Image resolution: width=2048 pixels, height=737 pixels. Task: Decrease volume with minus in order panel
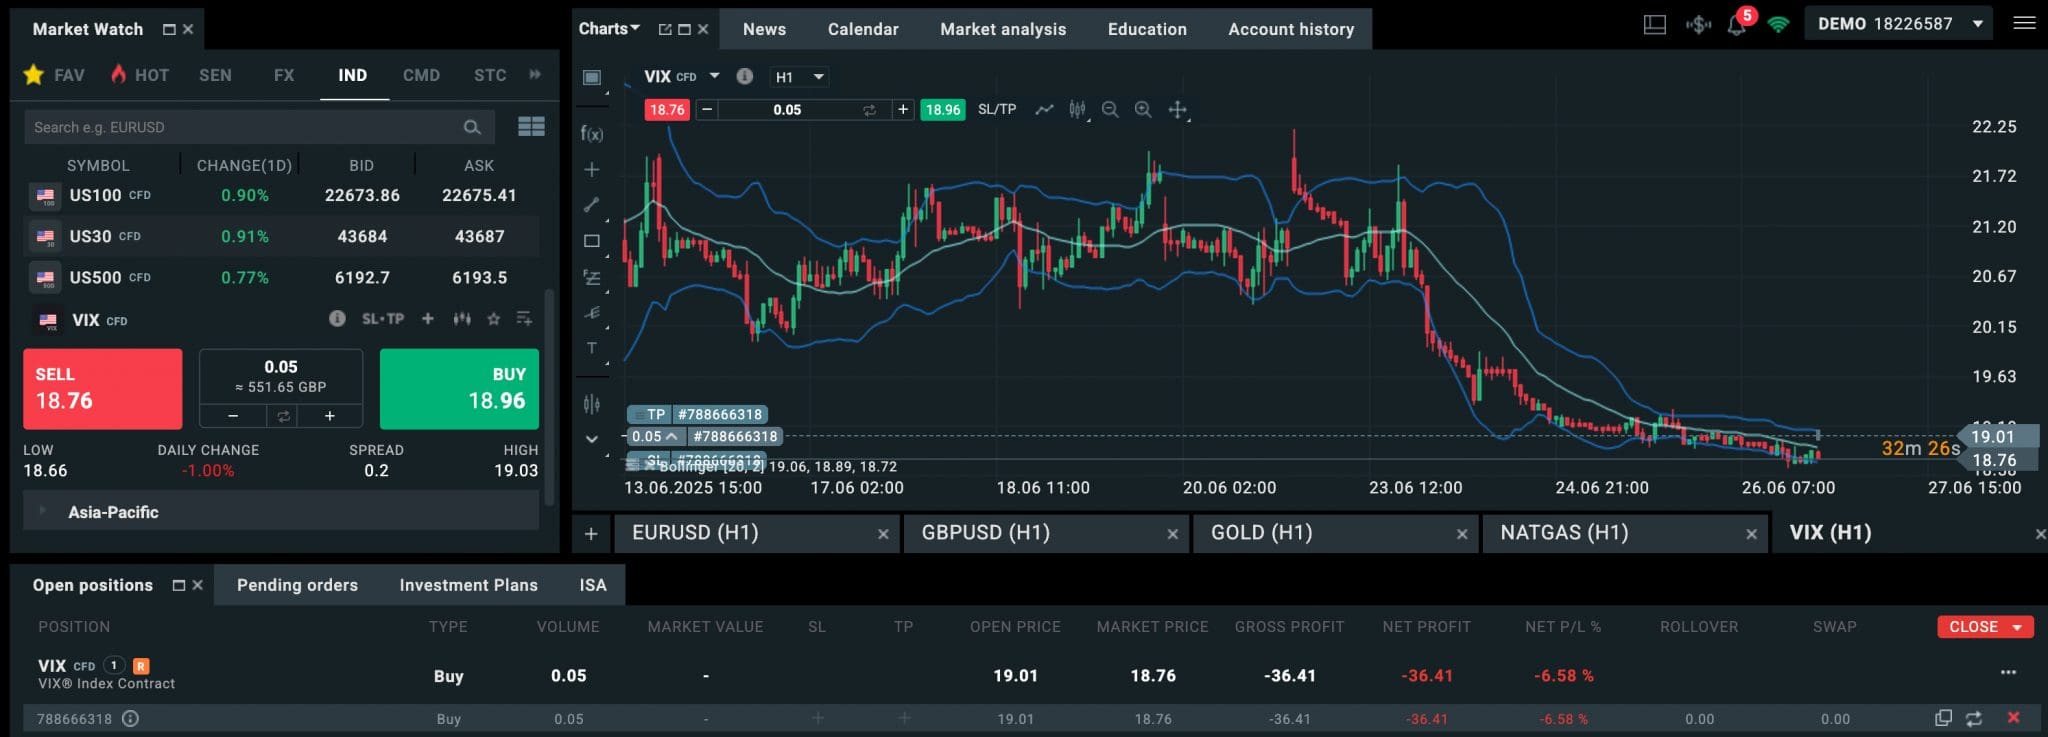pyautogui.click(x=233, y=416)
